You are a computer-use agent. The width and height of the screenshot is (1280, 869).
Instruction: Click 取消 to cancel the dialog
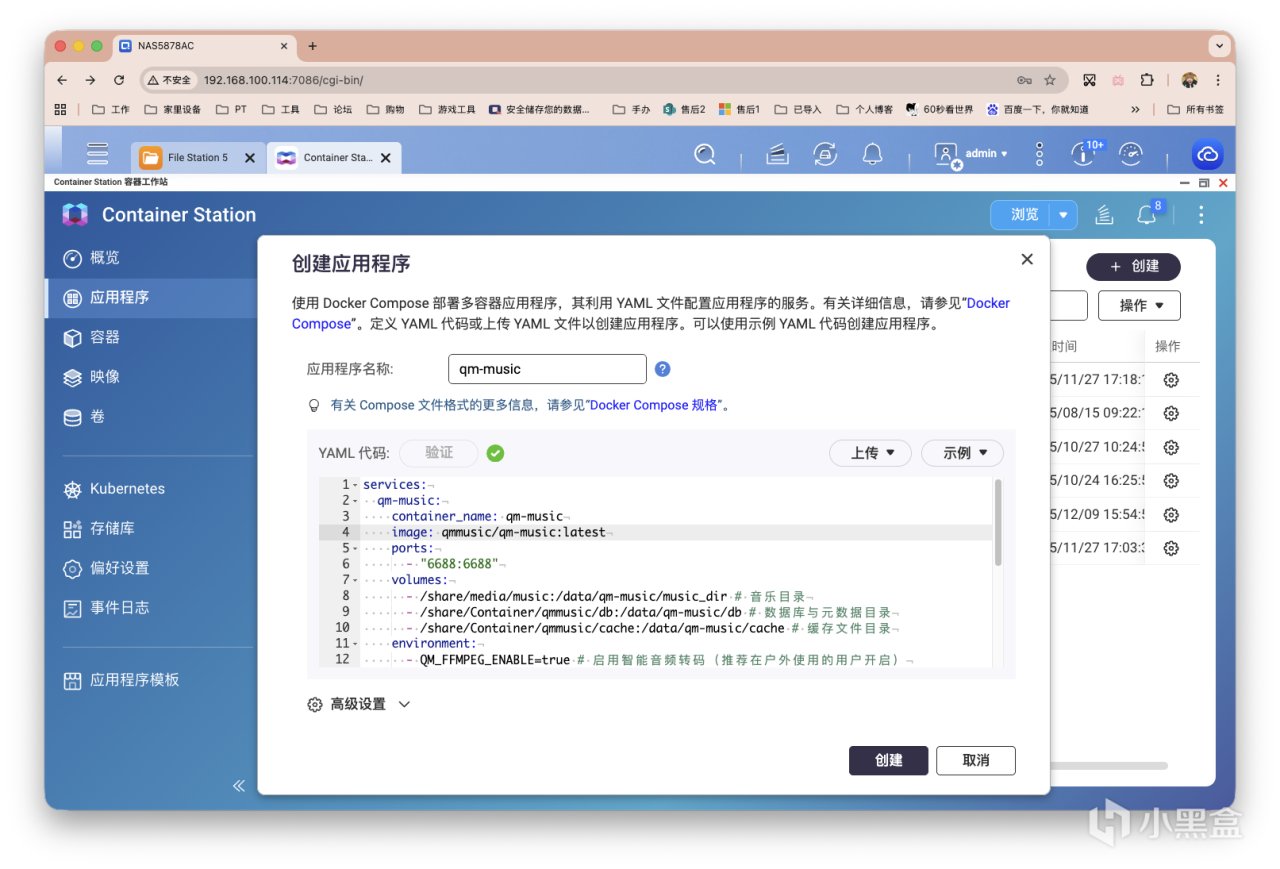(976, 760)
